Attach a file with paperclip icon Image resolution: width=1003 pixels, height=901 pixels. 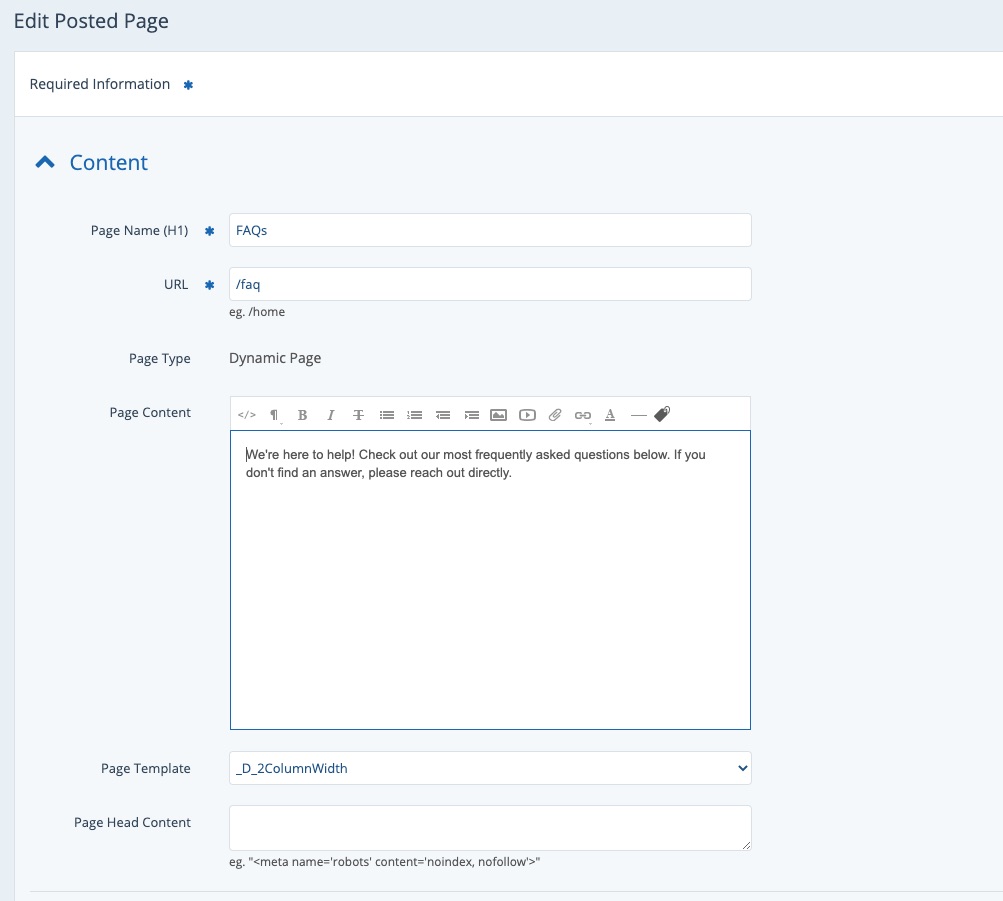[x=555, y=415]
